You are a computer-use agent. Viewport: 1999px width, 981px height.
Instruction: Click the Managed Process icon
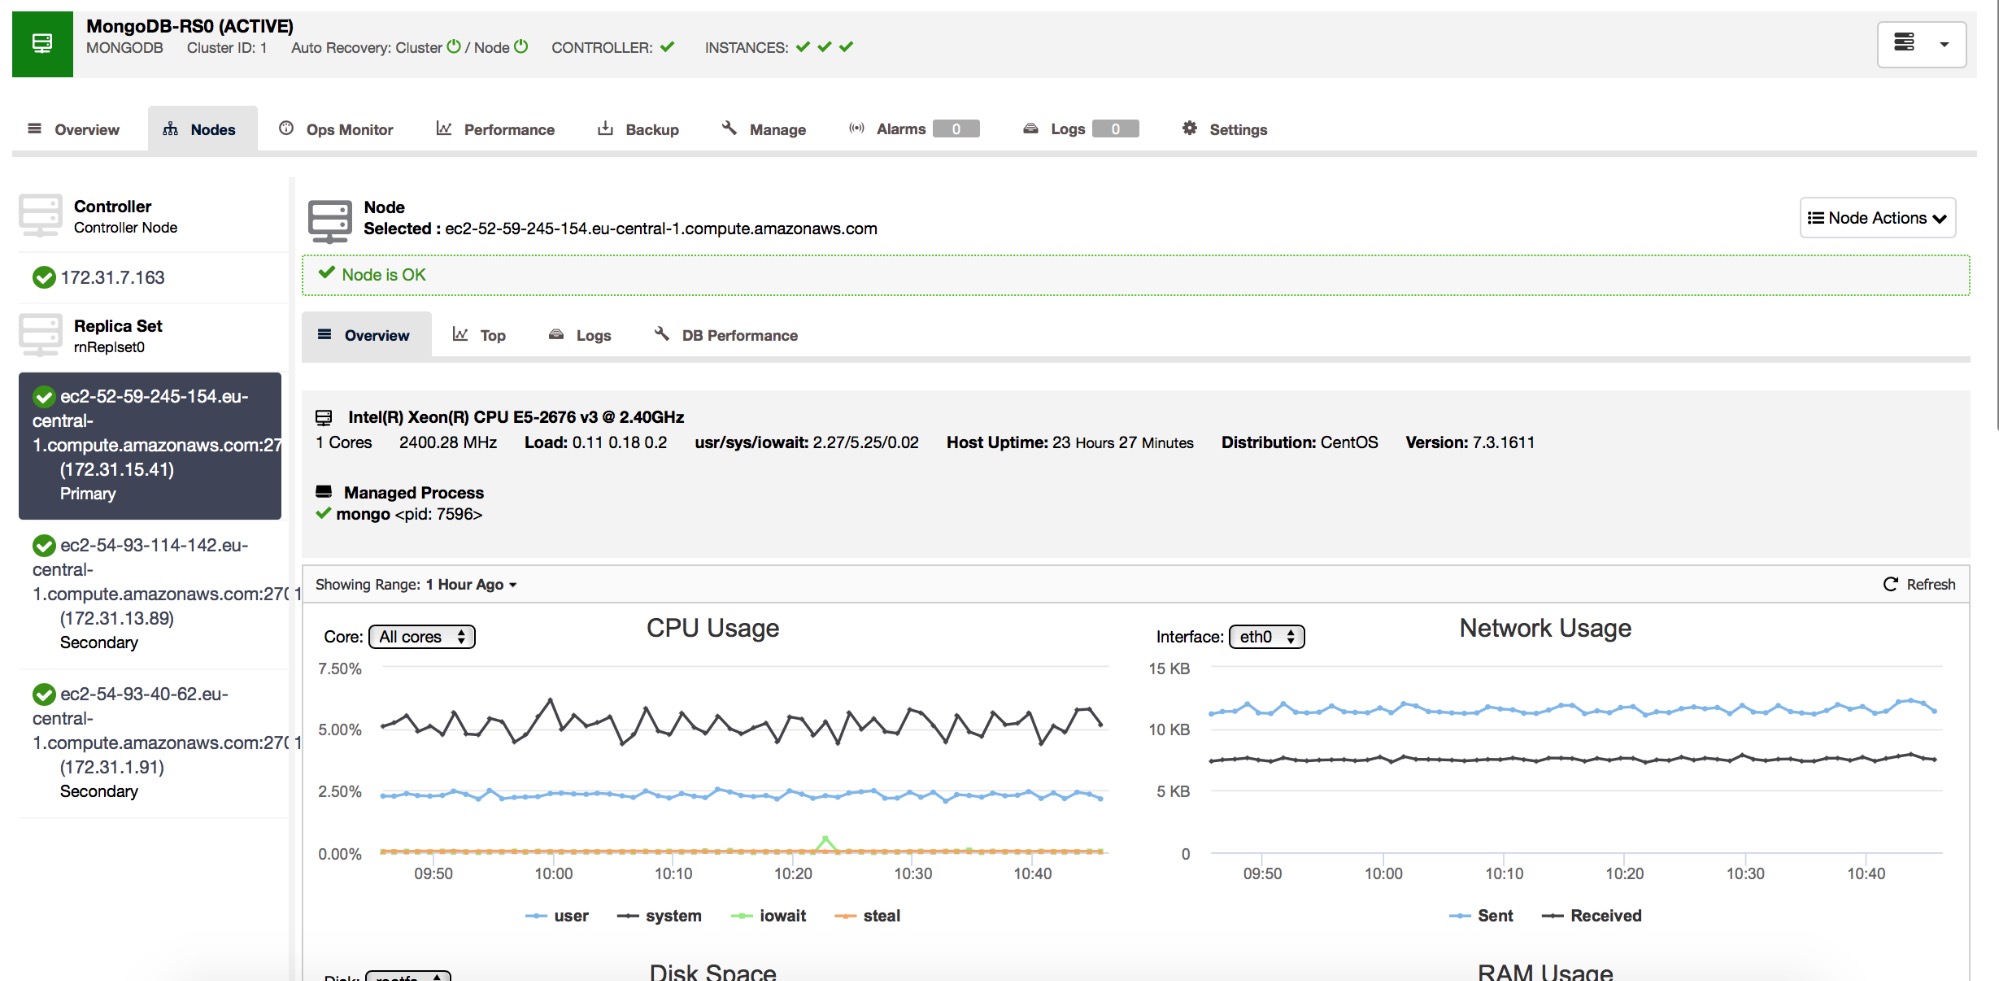click(324, 492)
